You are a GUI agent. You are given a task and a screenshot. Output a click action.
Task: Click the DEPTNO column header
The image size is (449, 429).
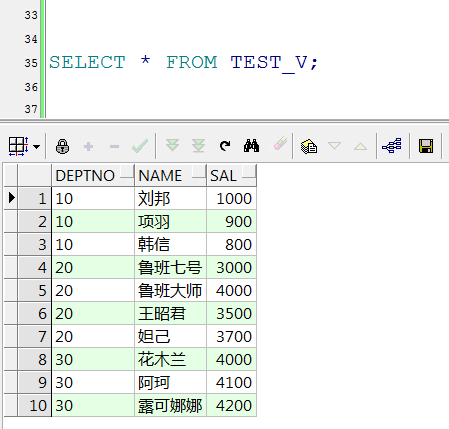[x=93, y=175]
